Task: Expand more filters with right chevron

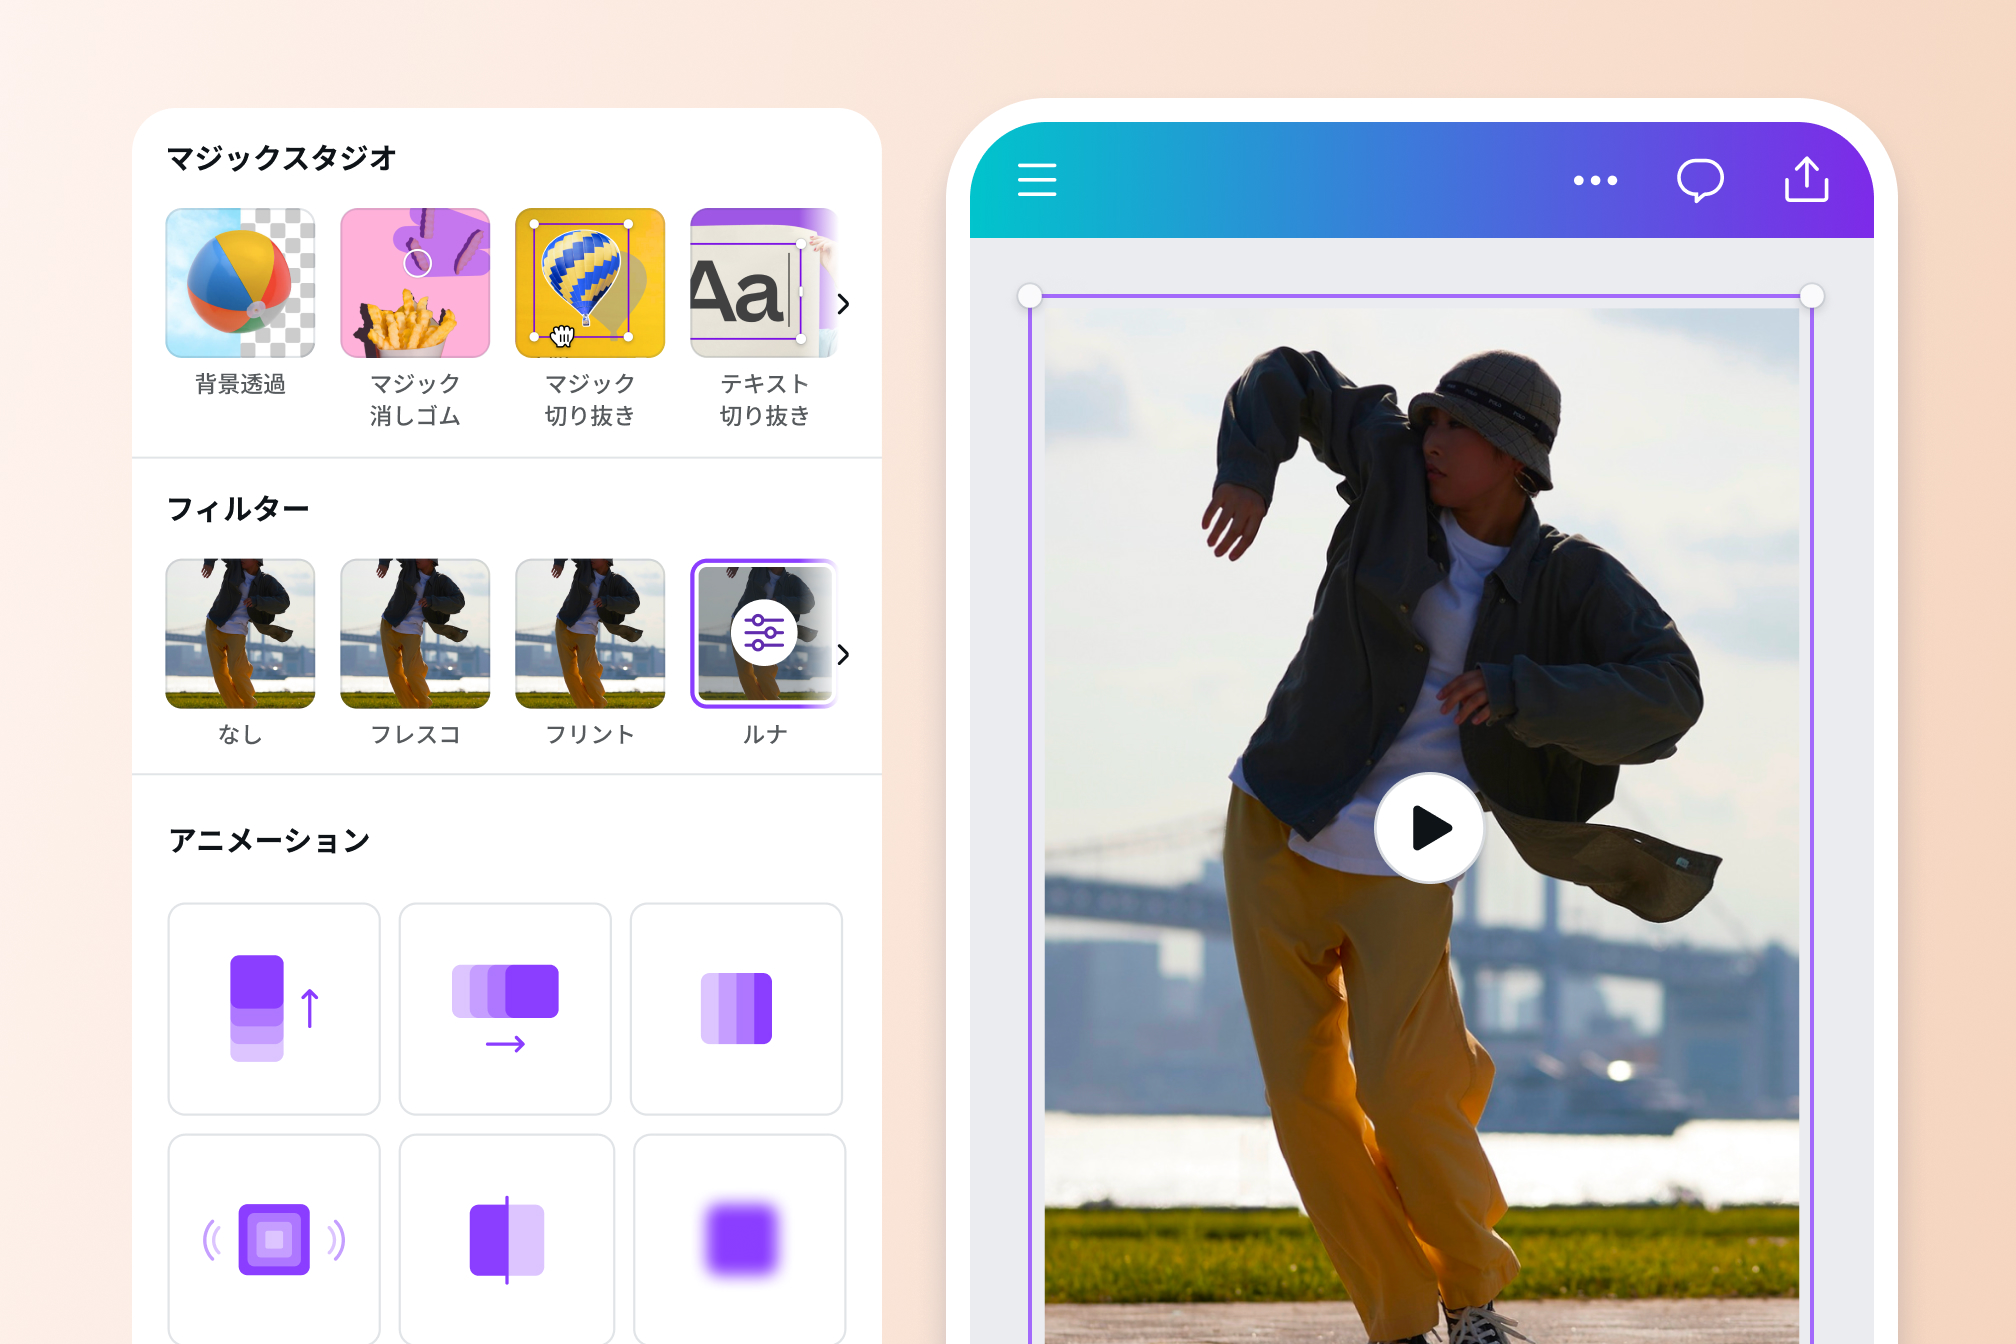Action: click(x=843, y=655)
